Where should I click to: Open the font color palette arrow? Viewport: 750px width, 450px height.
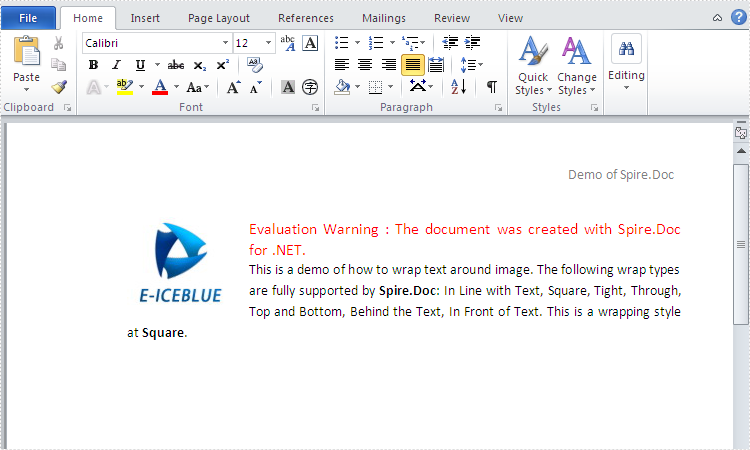[176, 87]
